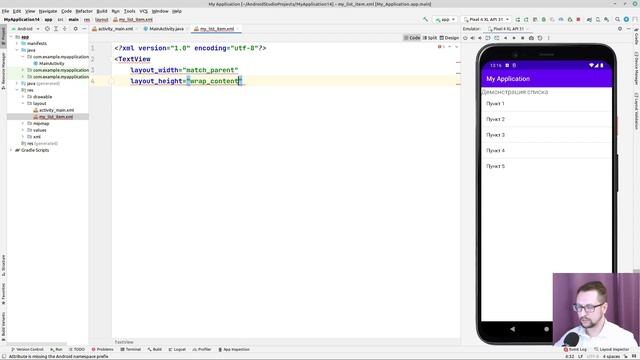
Task: Tap Пункт 5 in emulator list
Action: pyautogui.click(x=547, y=166)
